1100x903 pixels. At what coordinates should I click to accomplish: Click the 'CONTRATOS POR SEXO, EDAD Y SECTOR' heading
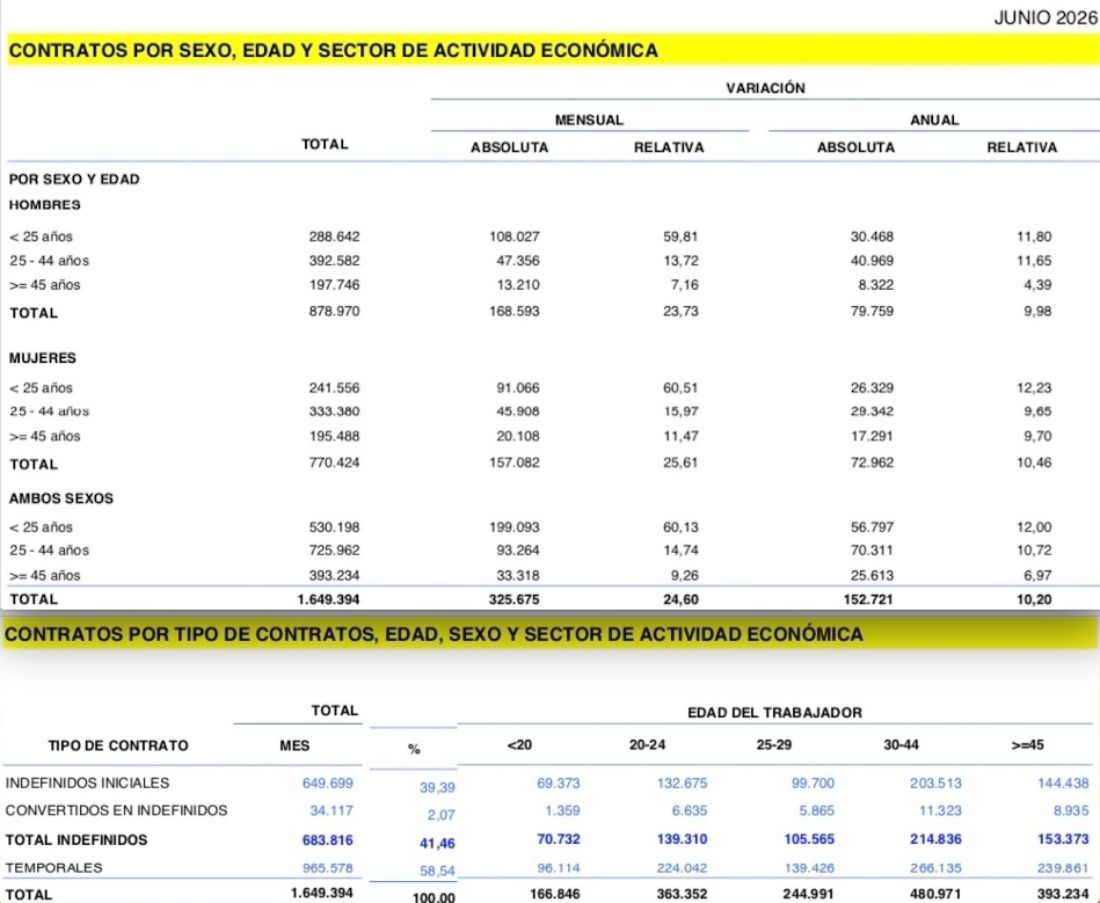coord(333,51)
